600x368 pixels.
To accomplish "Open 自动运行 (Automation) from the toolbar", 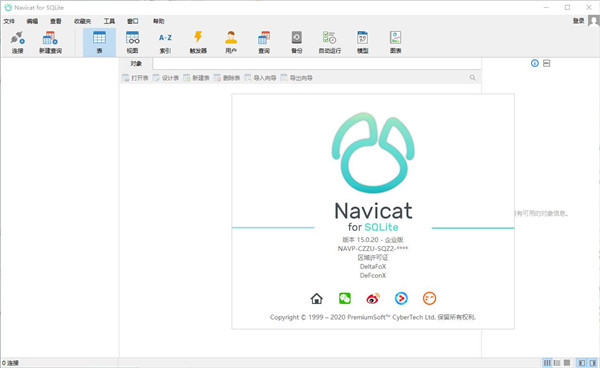I will (x=329, y=42).
